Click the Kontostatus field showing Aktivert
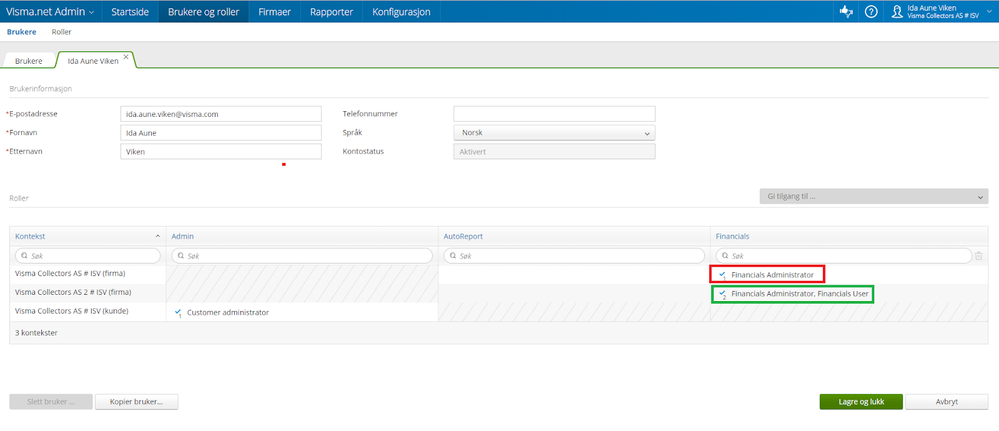This screenshot has width=999, height=431. (554, 152)
